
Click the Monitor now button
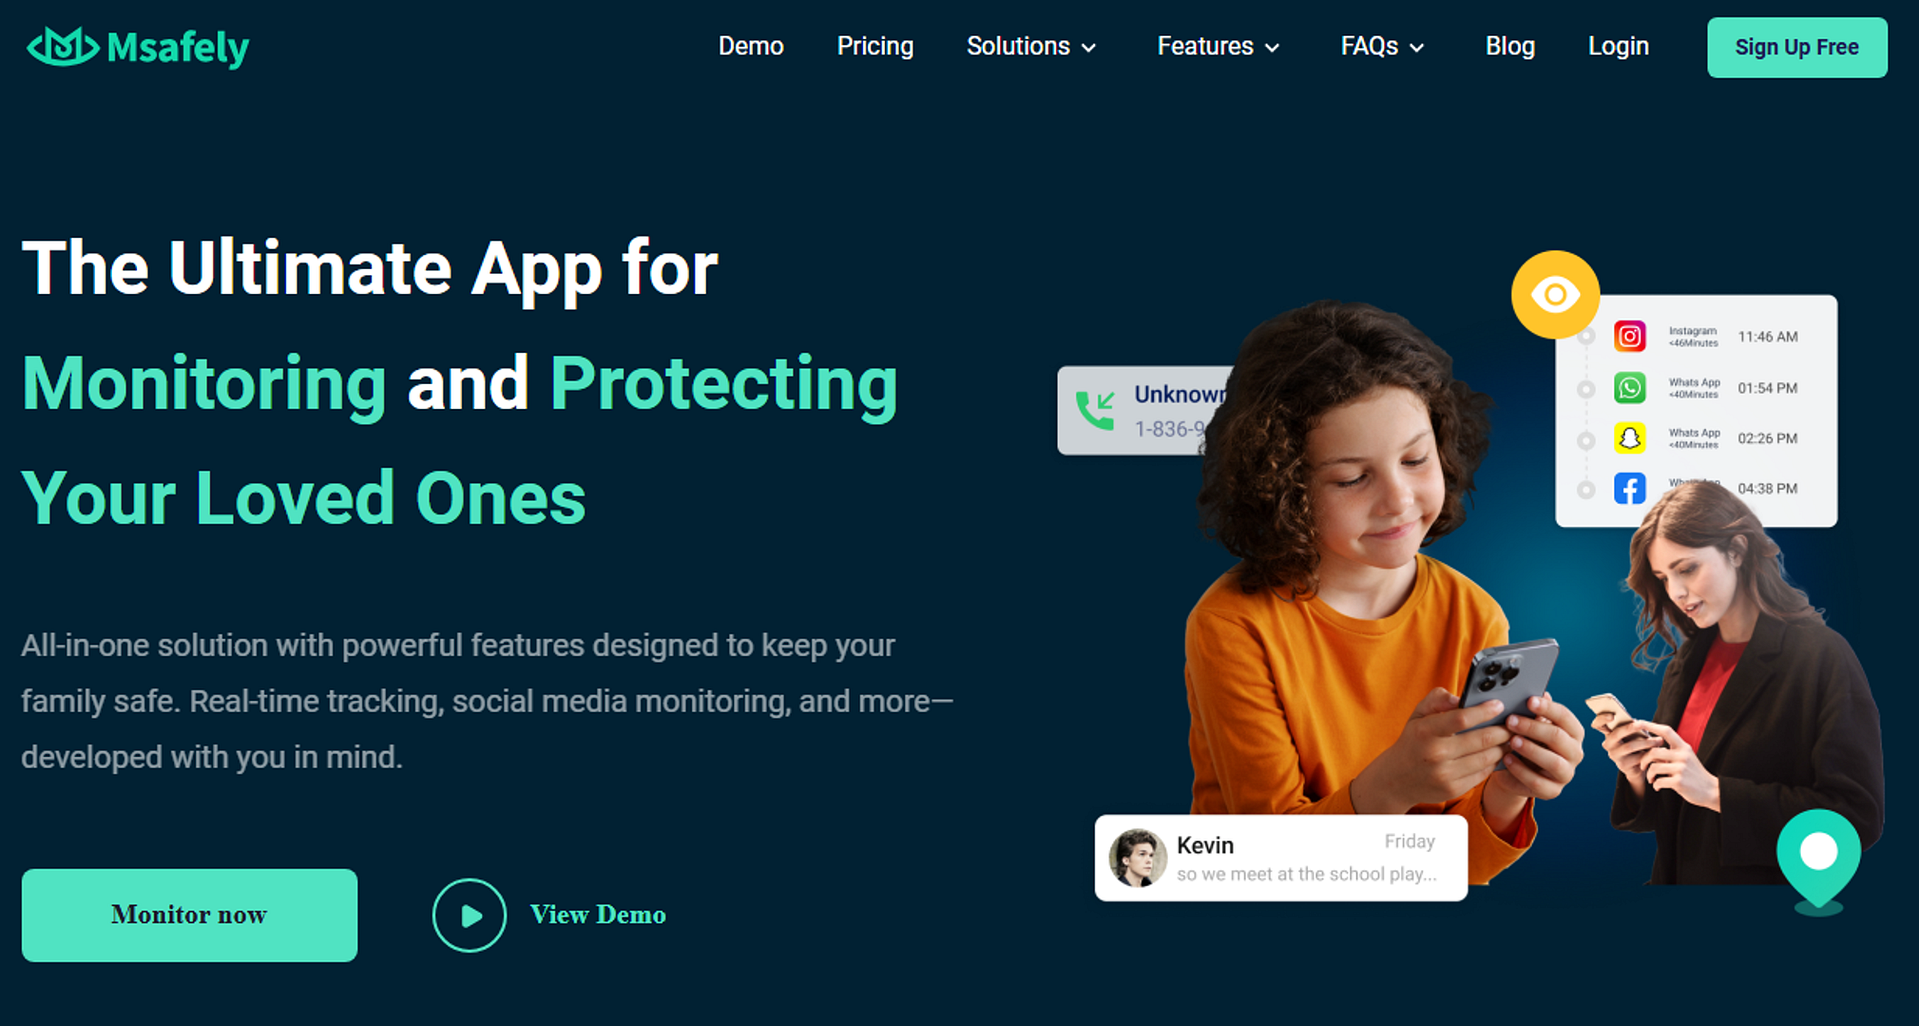tap(189, 915)
